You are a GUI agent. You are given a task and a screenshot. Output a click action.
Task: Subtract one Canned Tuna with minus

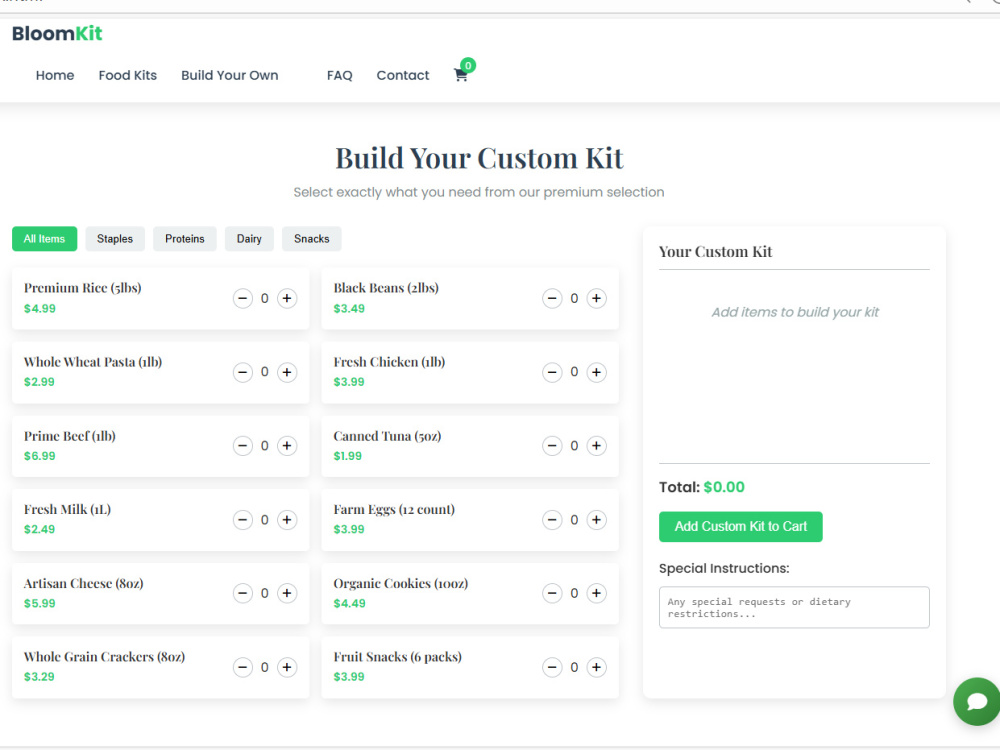(x=552, y=446)
